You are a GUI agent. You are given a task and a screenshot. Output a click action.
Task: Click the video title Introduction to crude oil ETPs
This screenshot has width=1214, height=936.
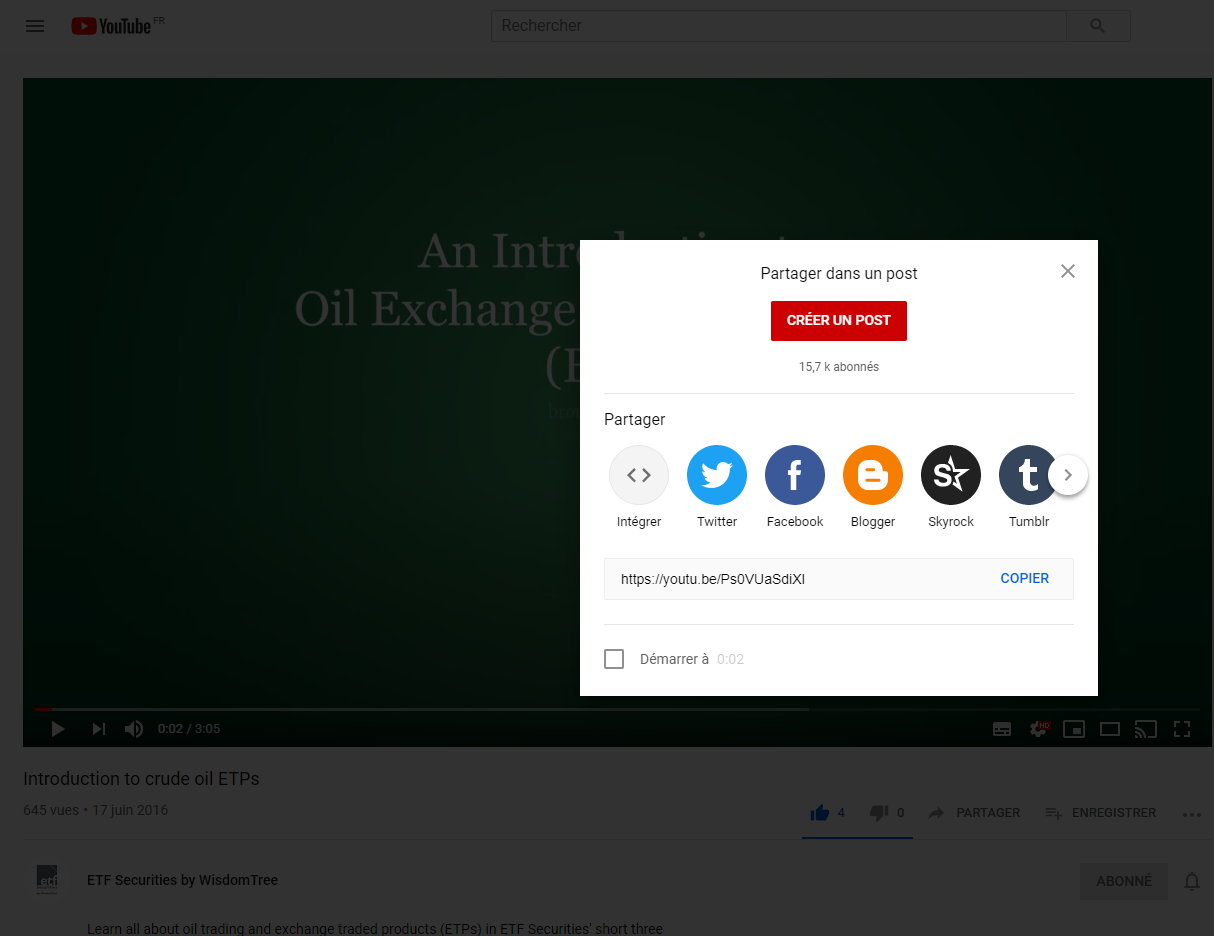pyautogui.click(x=141, y=778)
